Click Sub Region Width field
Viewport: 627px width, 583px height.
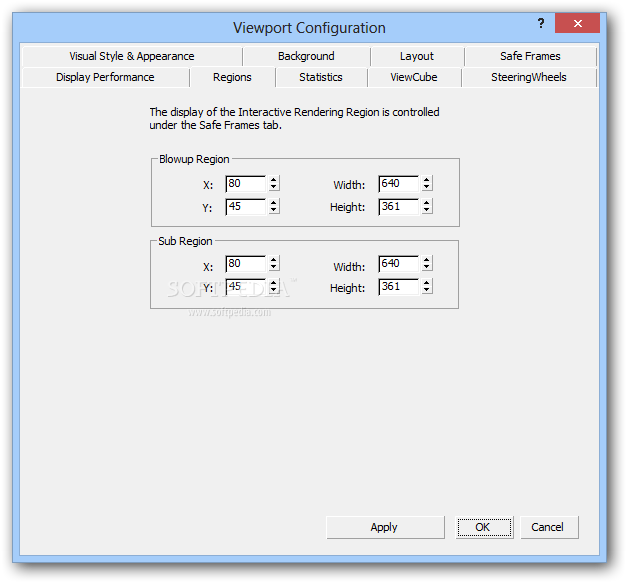tap(399, 264)
